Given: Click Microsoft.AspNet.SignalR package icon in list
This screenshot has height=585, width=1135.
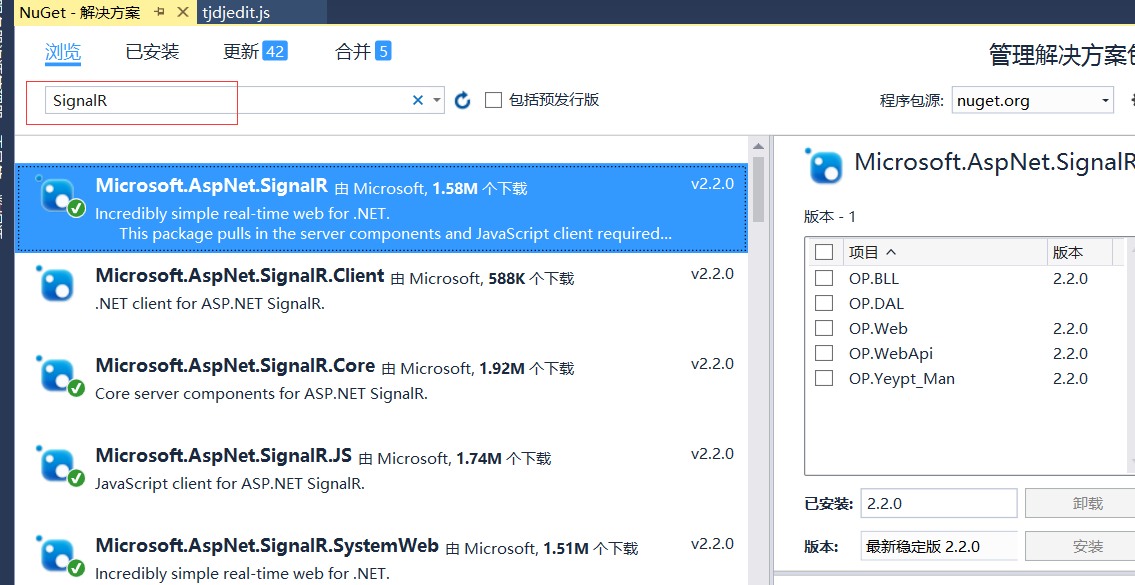Looking at the screenshot, I should pyautogui.click(x=60, y=197).
